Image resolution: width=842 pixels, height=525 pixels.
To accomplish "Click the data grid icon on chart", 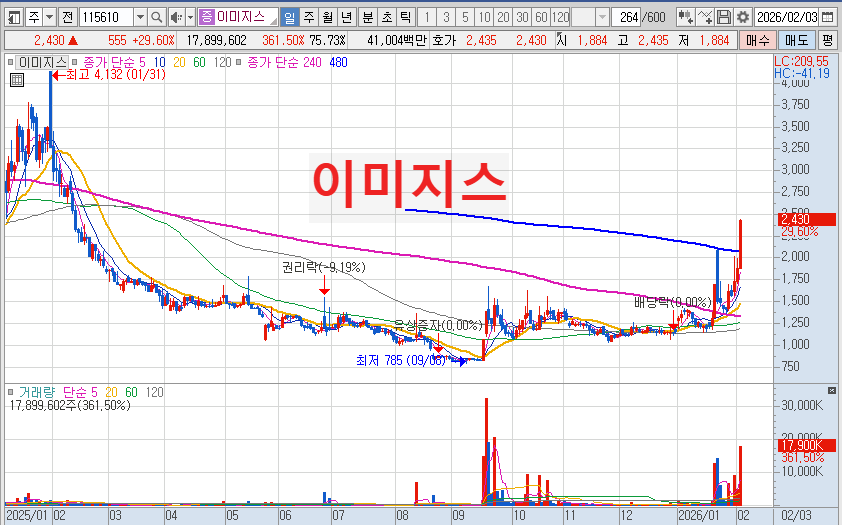I will click(17, 81).
